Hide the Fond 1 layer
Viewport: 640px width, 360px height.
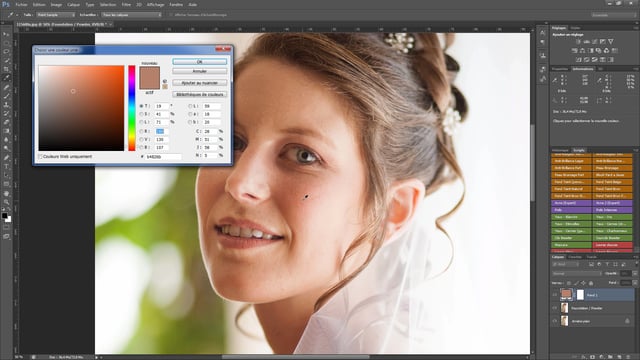pyautogui.click(x=555, y=295)
